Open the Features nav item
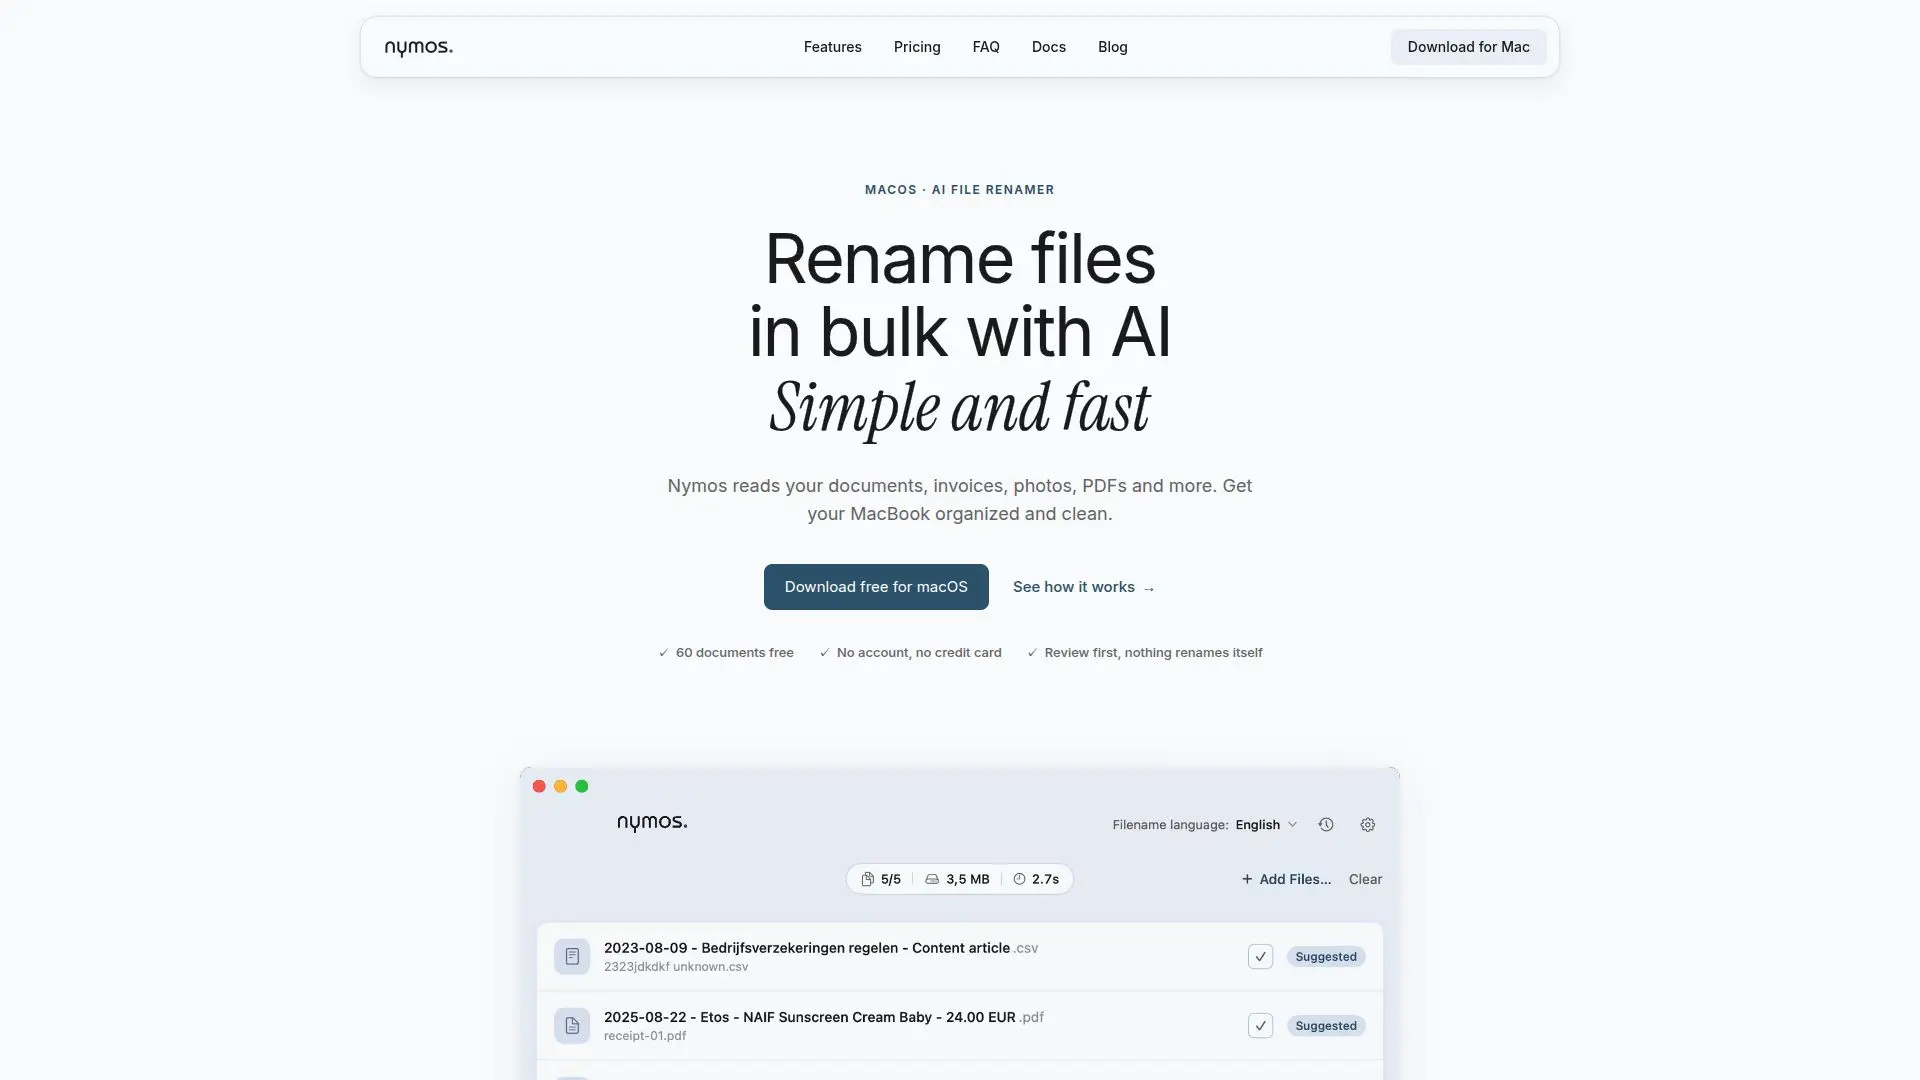 point(832,47)
